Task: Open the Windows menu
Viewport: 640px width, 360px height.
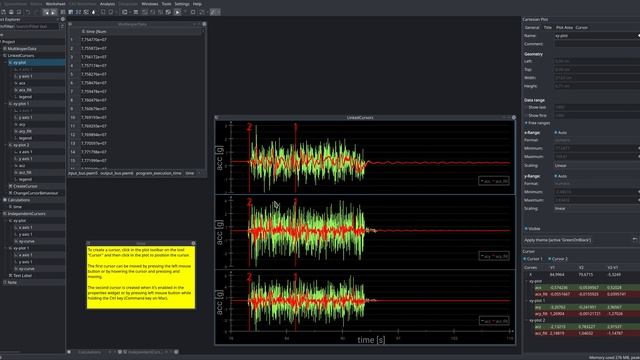Action: point(150,4)
